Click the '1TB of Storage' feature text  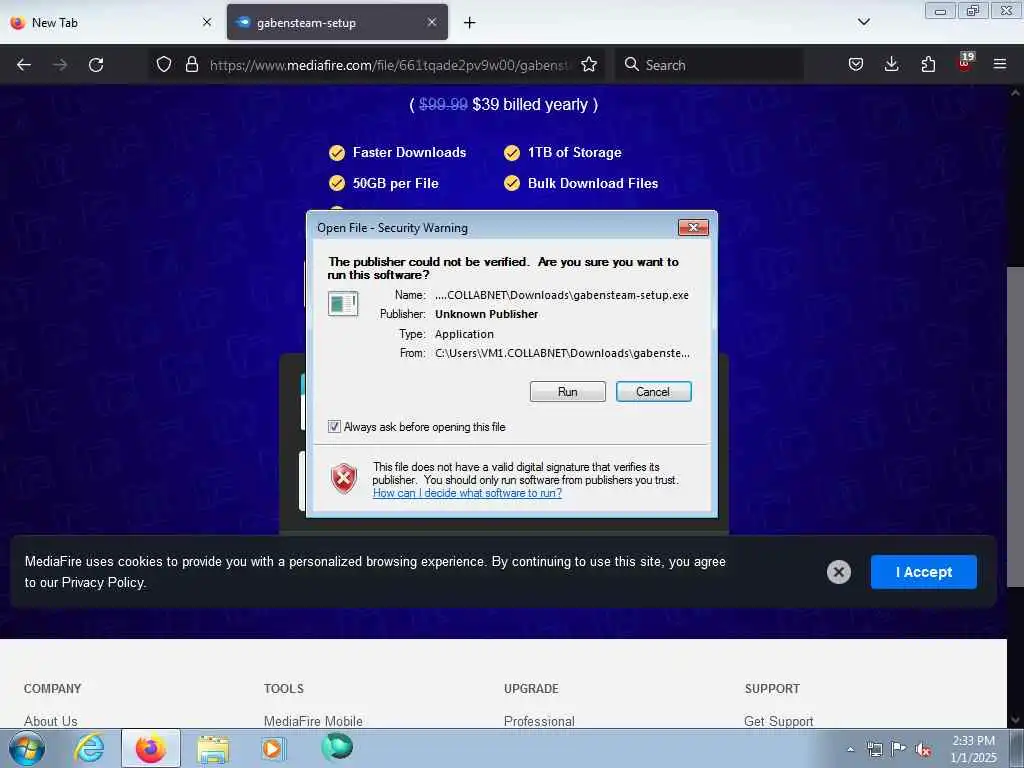(x=575, y=152)
